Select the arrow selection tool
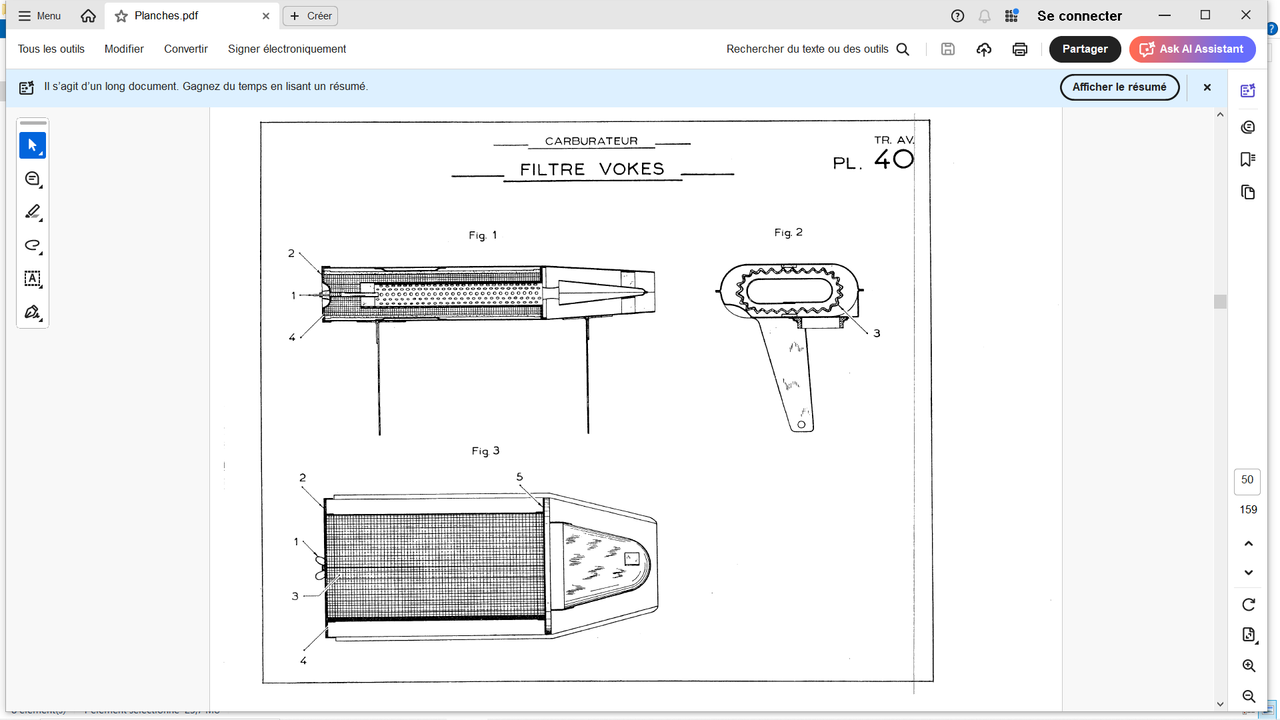Screen dimensions: 1280x720 pos(32,145)
